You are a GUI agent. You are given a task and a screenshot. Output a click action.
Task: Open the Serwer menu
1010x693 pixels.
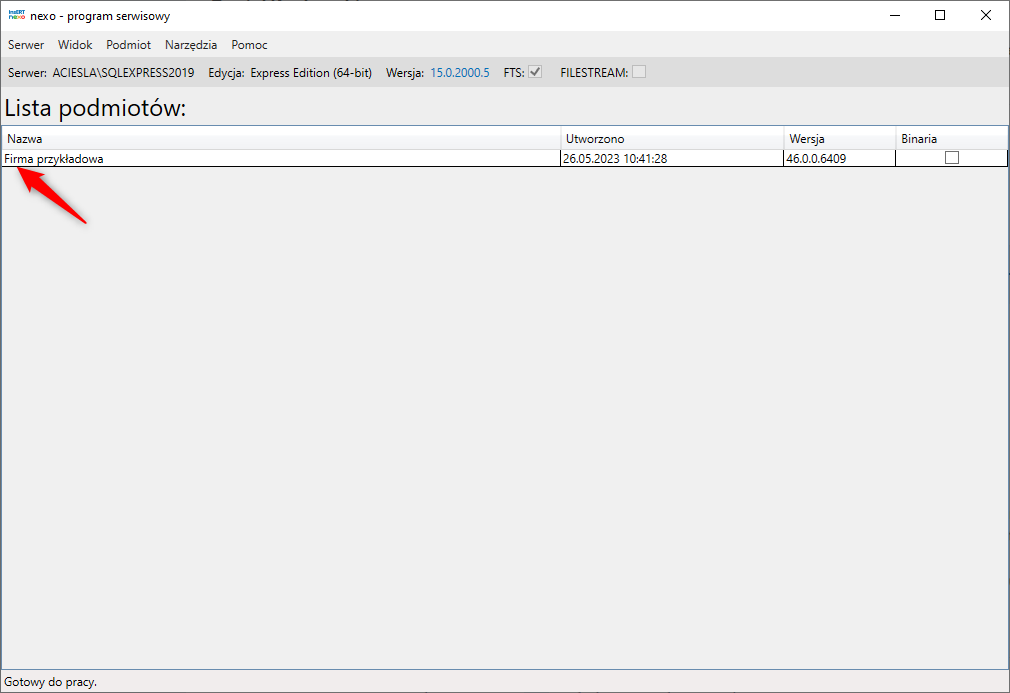pos(26,45)
